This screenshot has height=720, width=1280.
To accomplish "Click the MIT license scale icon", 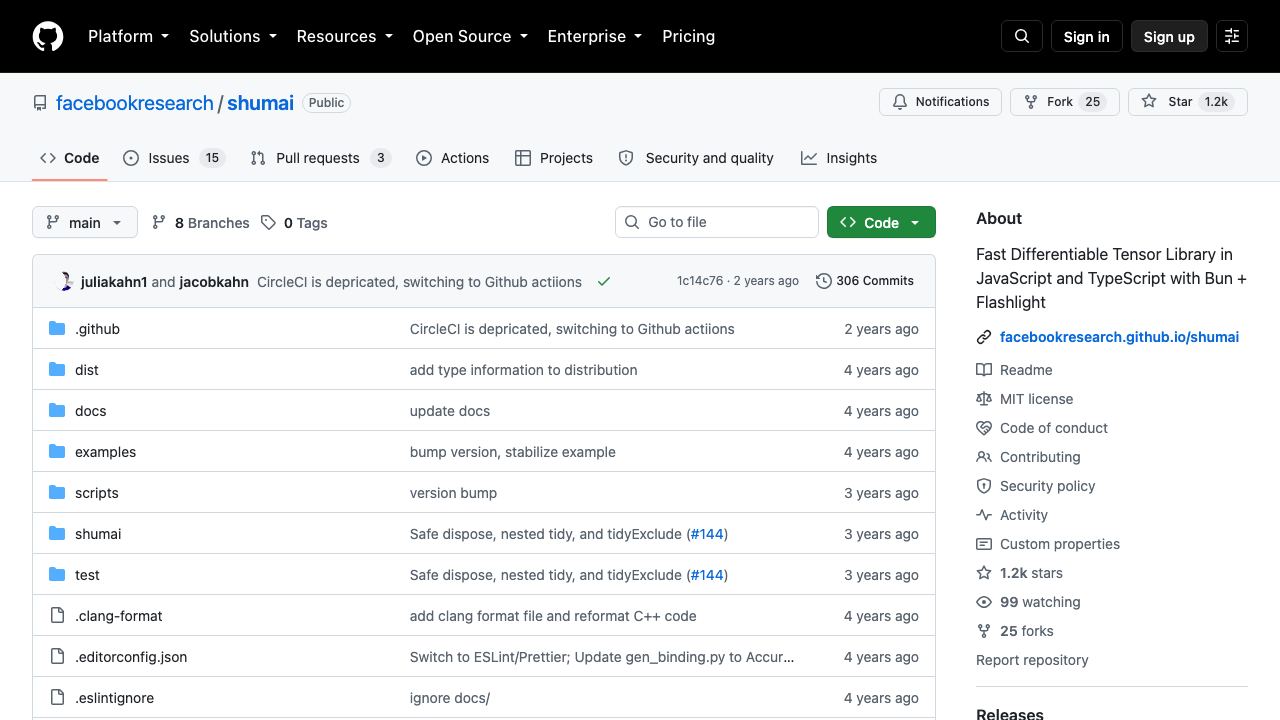I will coord(984,399).
